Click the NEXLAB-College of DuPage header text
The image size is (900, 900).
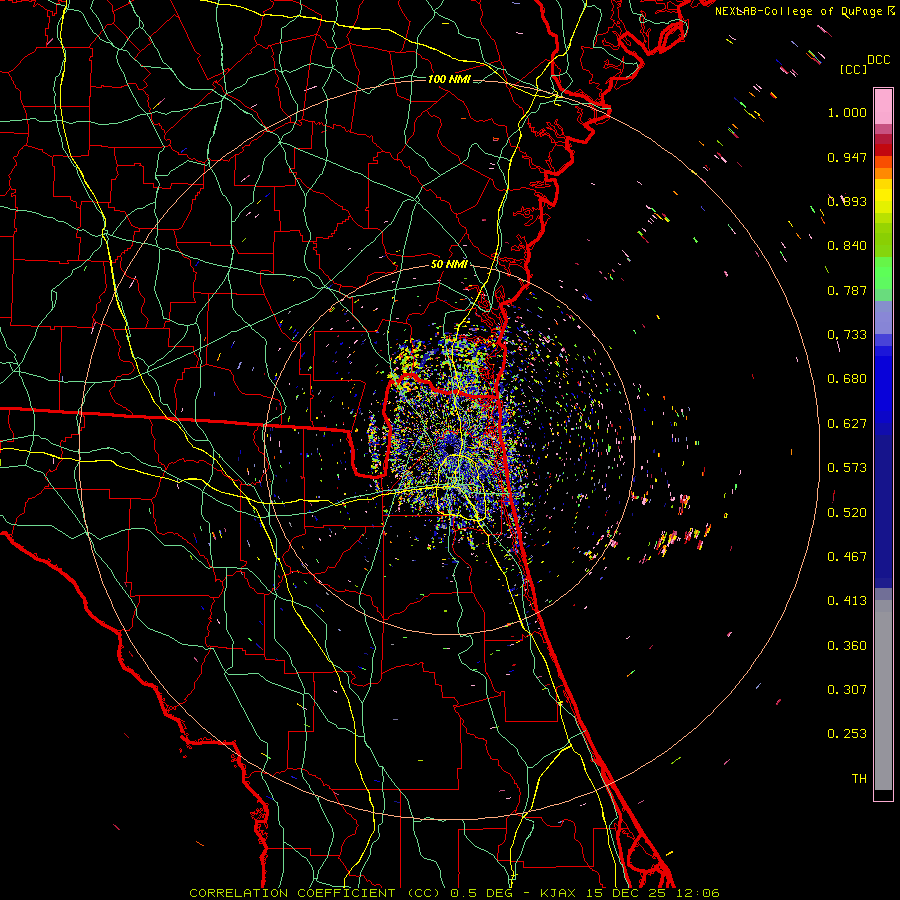805,11
